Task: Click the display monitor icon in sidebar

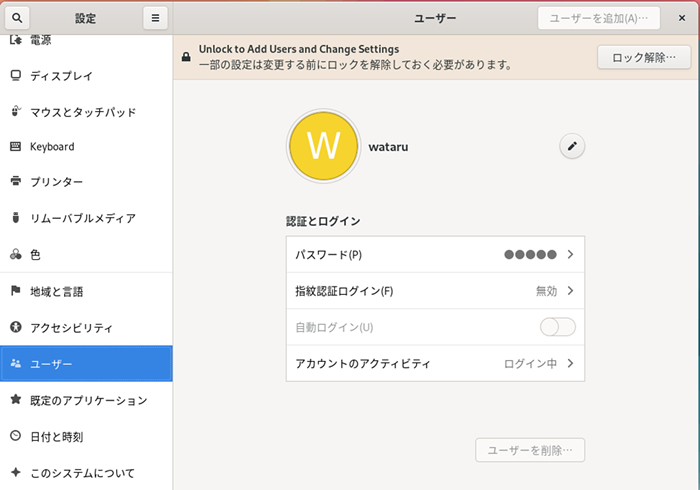Action: pyautogui.click(x=15, y=76)
